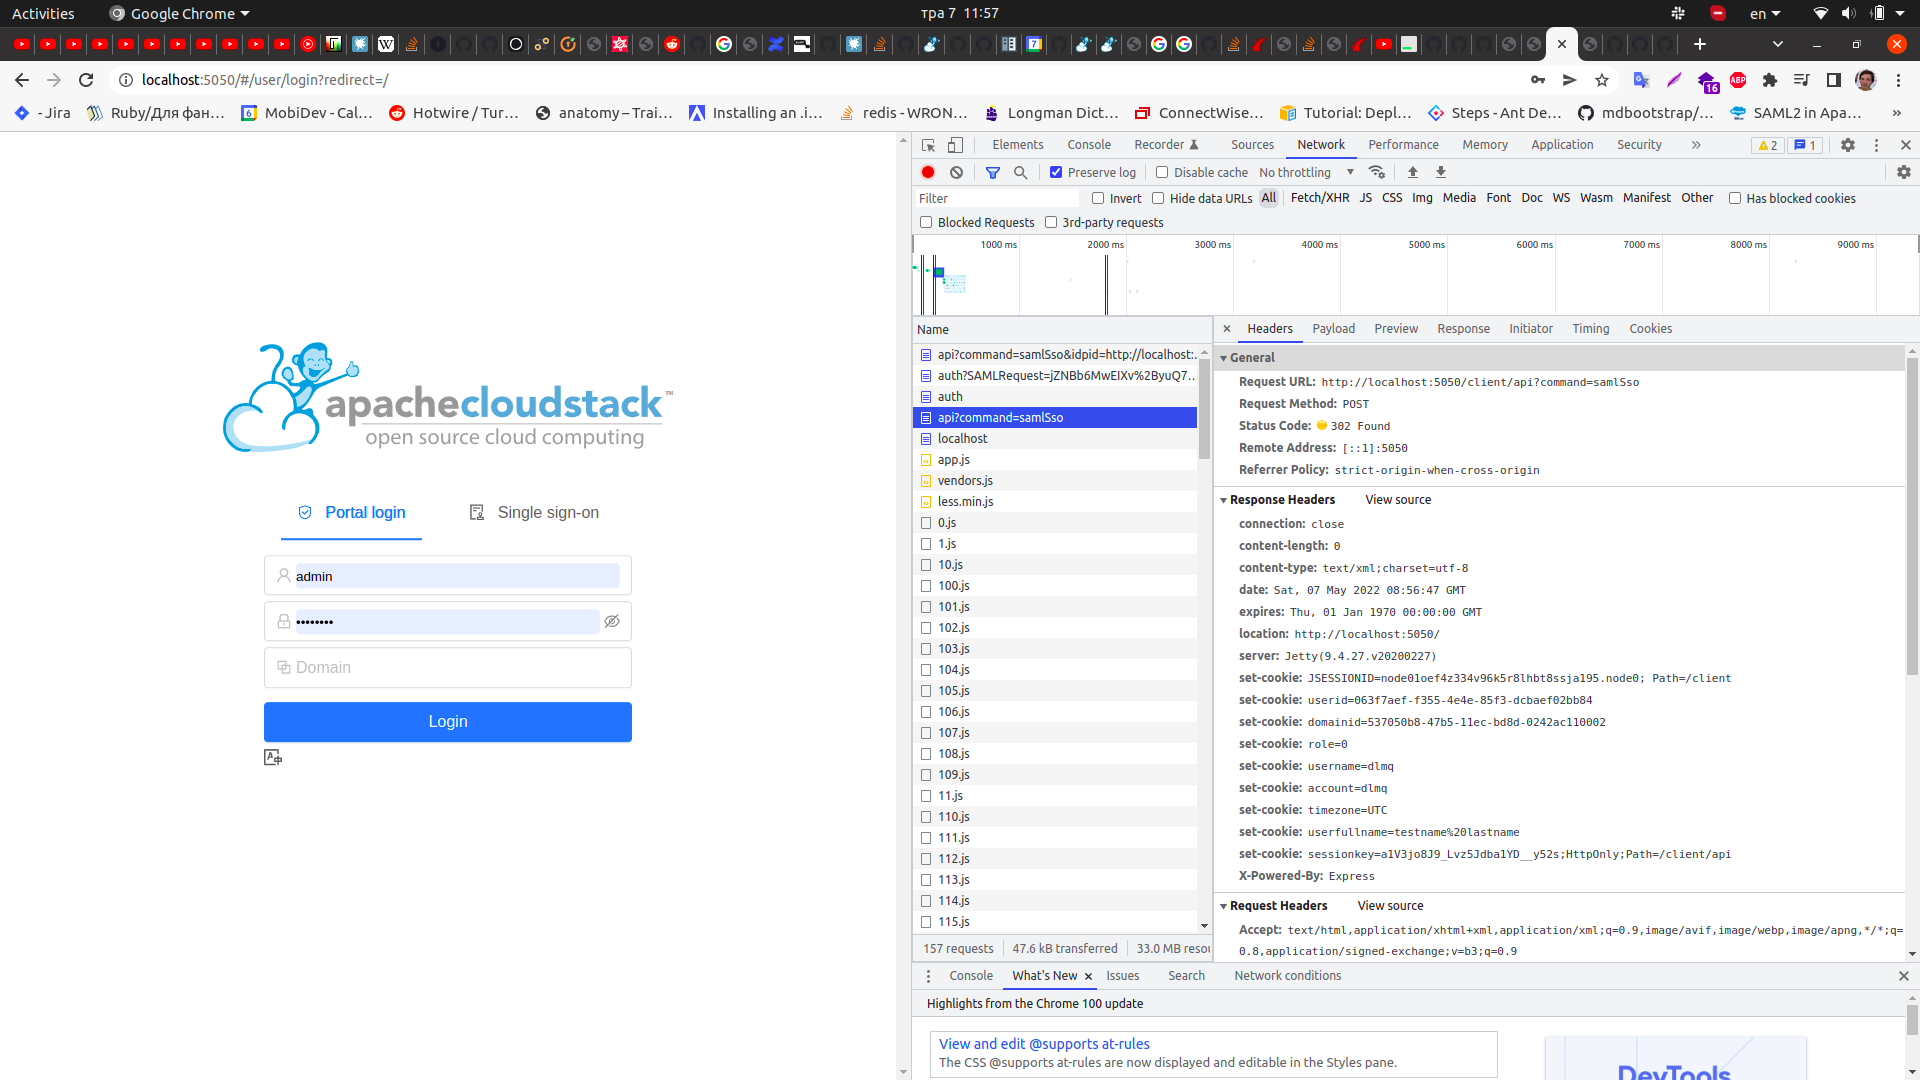Switch to the Payload tab

point(1333,328)
